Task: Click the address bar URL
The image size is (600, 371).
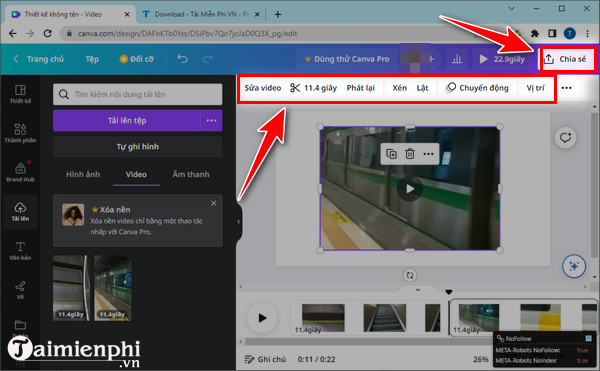Action: click(188, 34)
